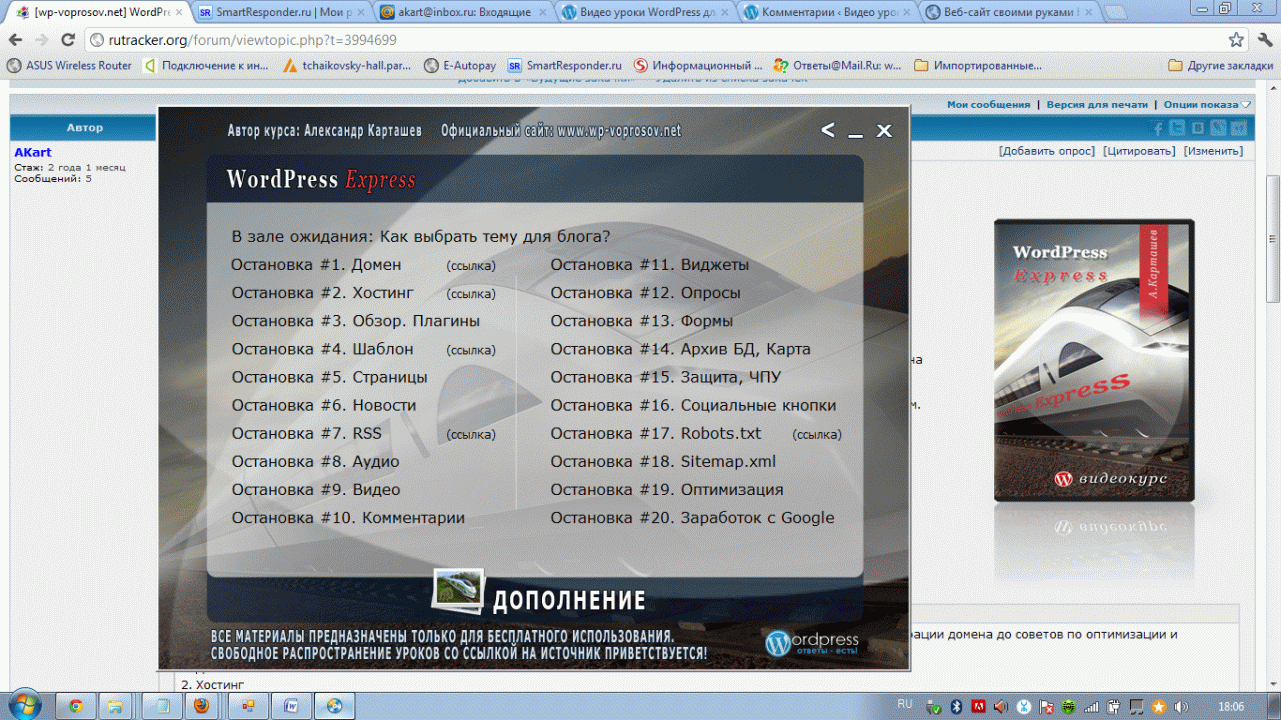Open the Другие закладки folder

click(x=1221, y=65)
